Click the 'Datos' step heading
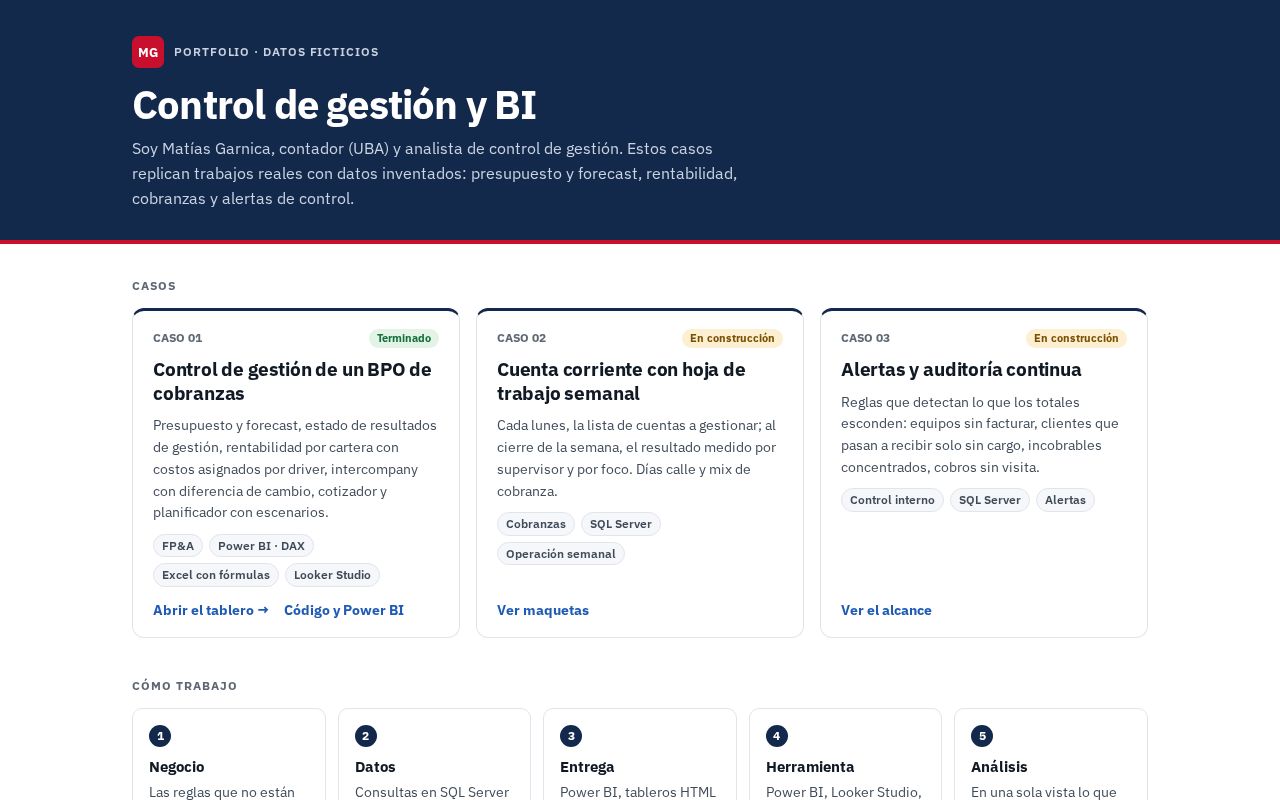The width and height of the screenshot is (1280, 800). pyautogui.click(x=375, y=767)
